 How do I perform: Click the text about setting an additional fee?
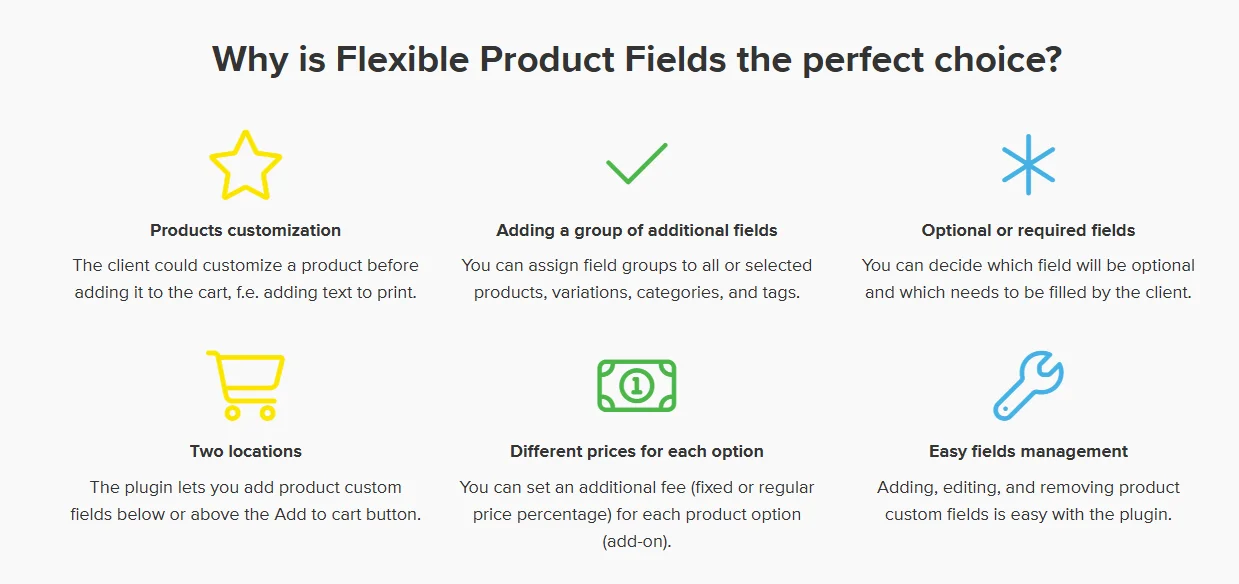636,501
